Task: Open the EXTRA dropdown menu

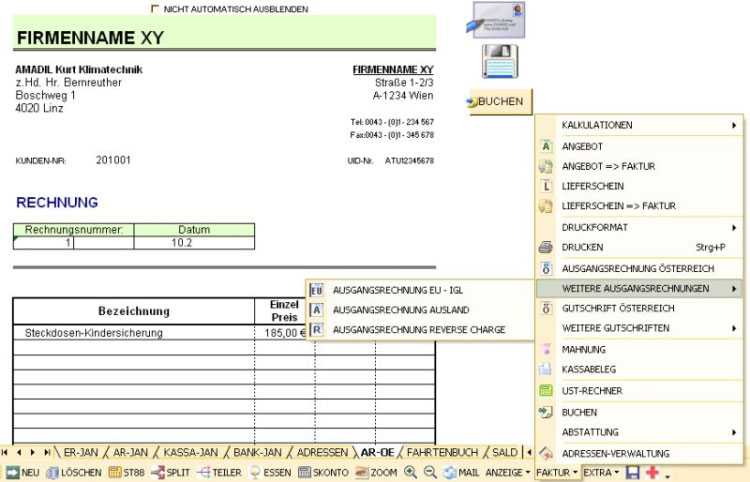Action: click(x=601, y=472)
